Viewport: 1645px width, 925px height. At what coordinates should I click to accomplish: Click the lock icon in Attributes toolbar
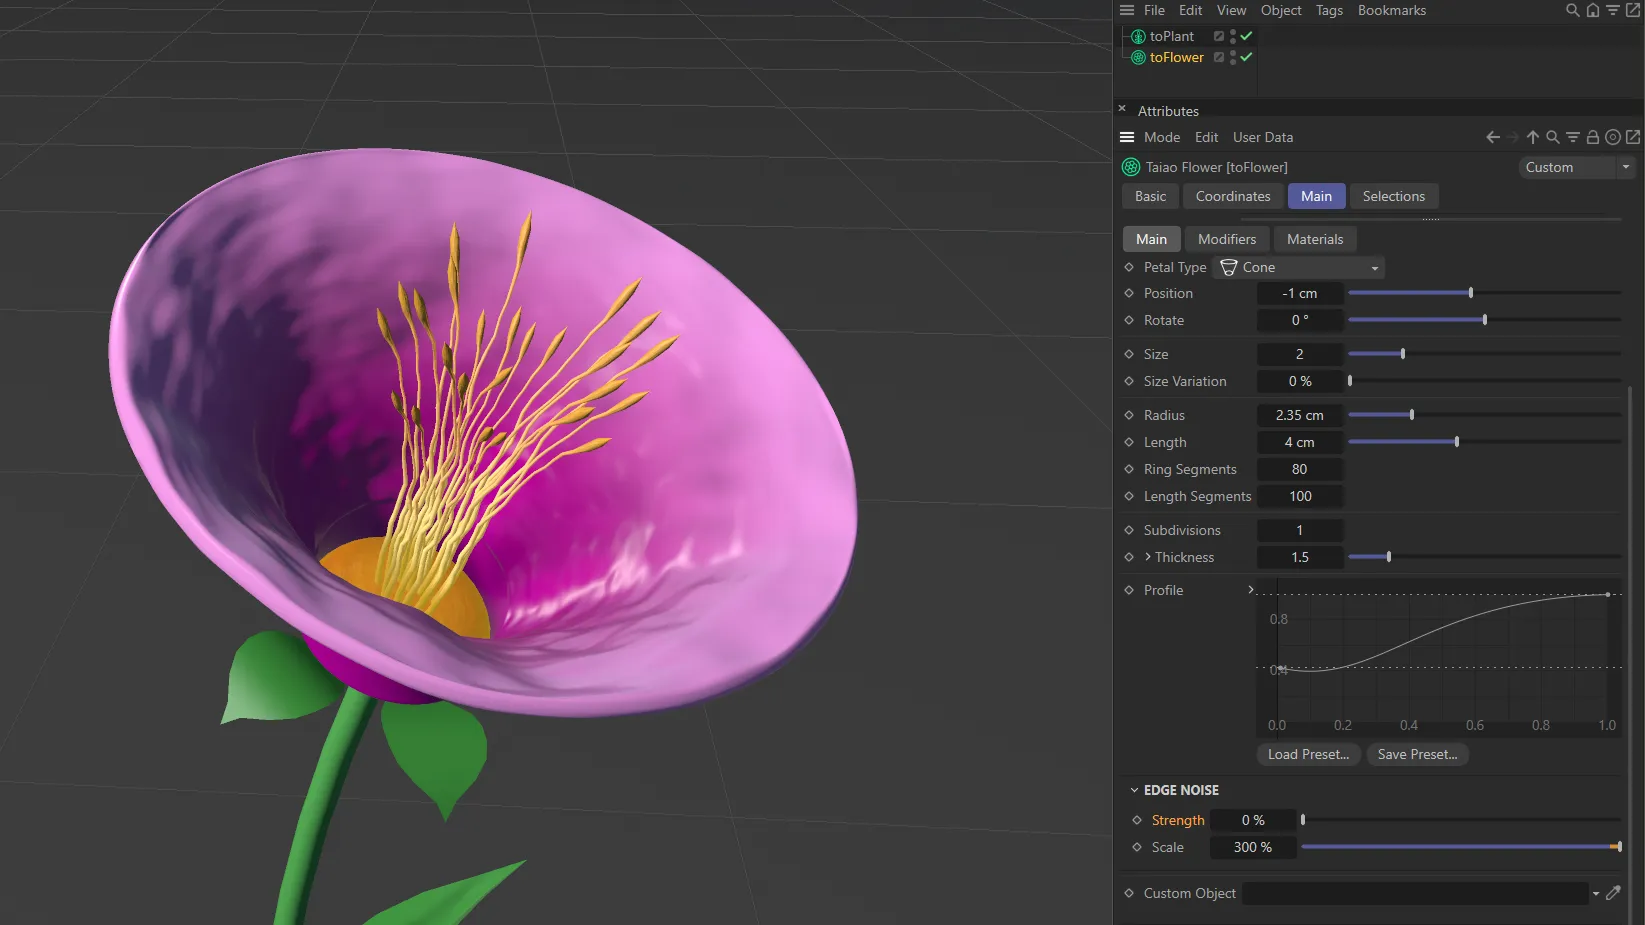pos(1593,137)
